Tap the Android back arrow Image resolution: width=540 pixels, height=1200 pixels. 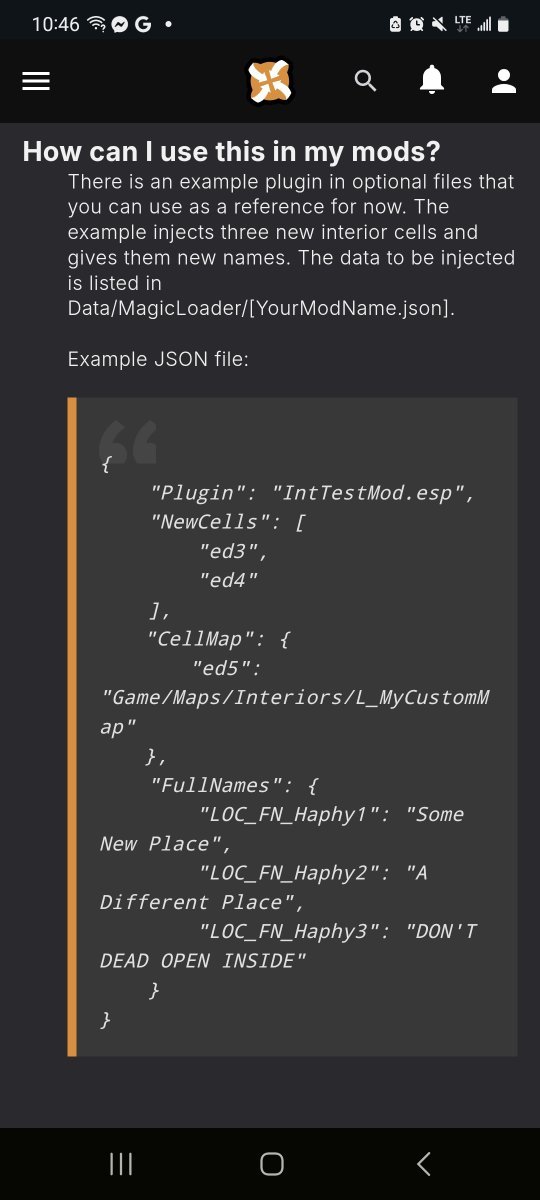pyautogui.click(x=423, y=1163)
